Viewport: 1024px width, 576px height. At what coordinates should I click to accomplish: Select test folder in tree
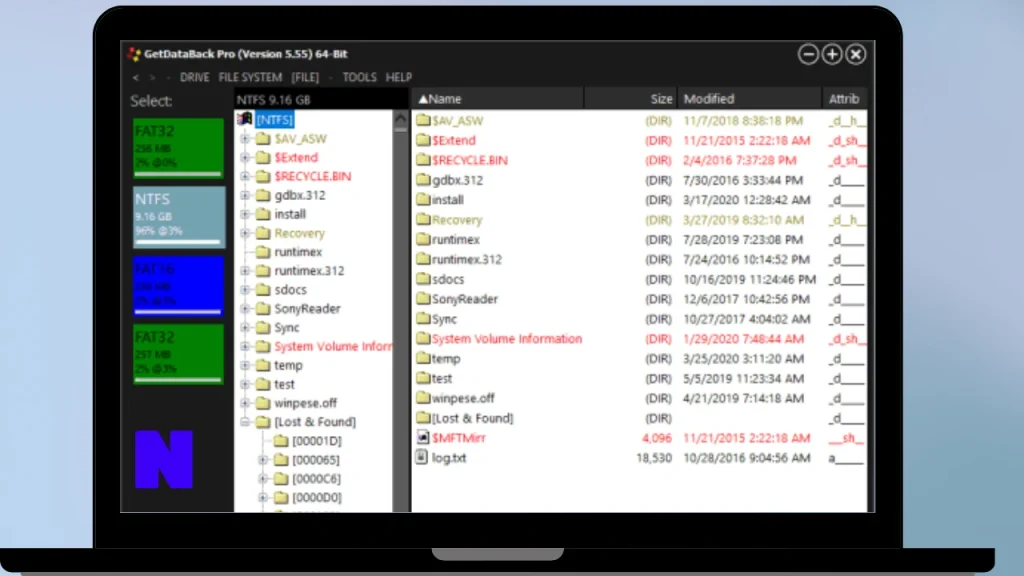pos(284,384)
